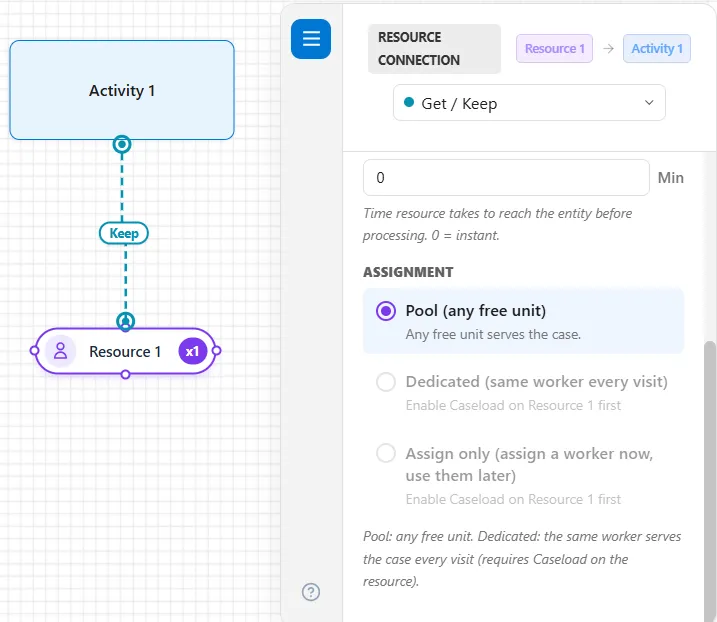
Task: Open the Get / Keep dropdown
Action: [529, 103]
